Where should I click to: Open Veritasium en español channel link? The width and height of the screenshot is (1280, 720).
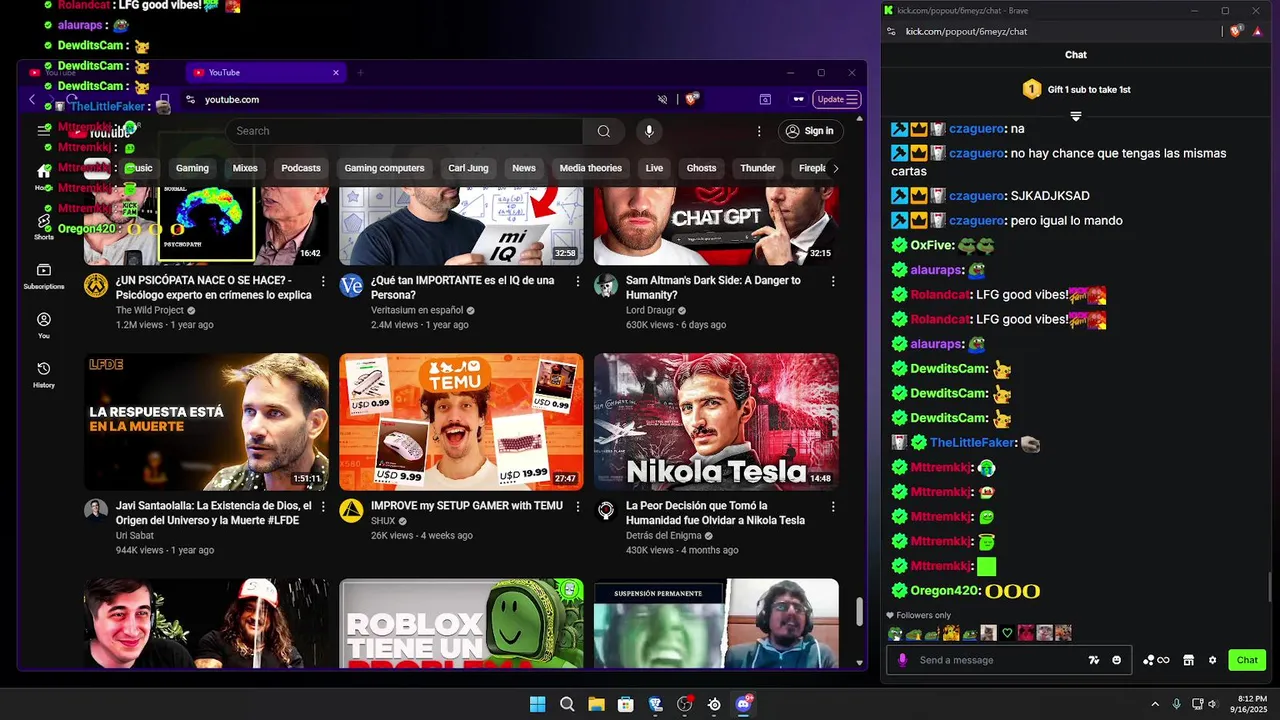pyautogui.click(x=417, y=310)
